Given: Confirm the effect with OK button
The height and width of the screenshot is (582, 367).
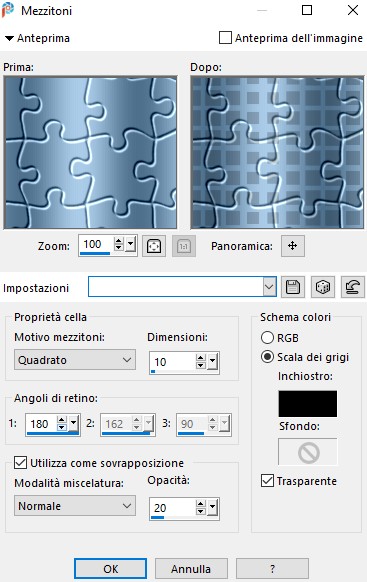Looking at the screenshot, I should [110, 569].
